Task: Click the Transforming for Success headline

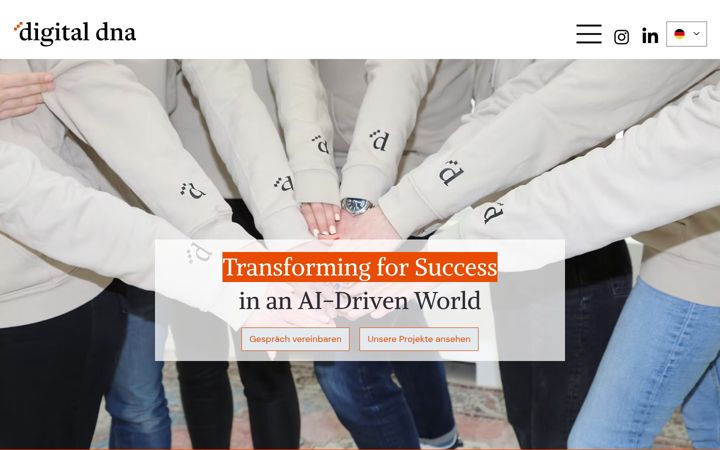Action: (360, 267)
